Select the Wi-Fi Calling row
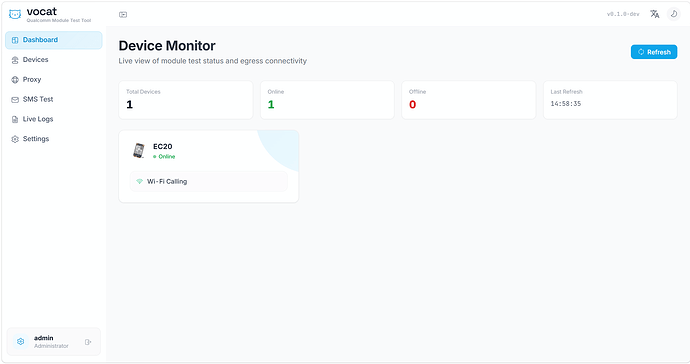Screen dimensions: 690x364 209,181
